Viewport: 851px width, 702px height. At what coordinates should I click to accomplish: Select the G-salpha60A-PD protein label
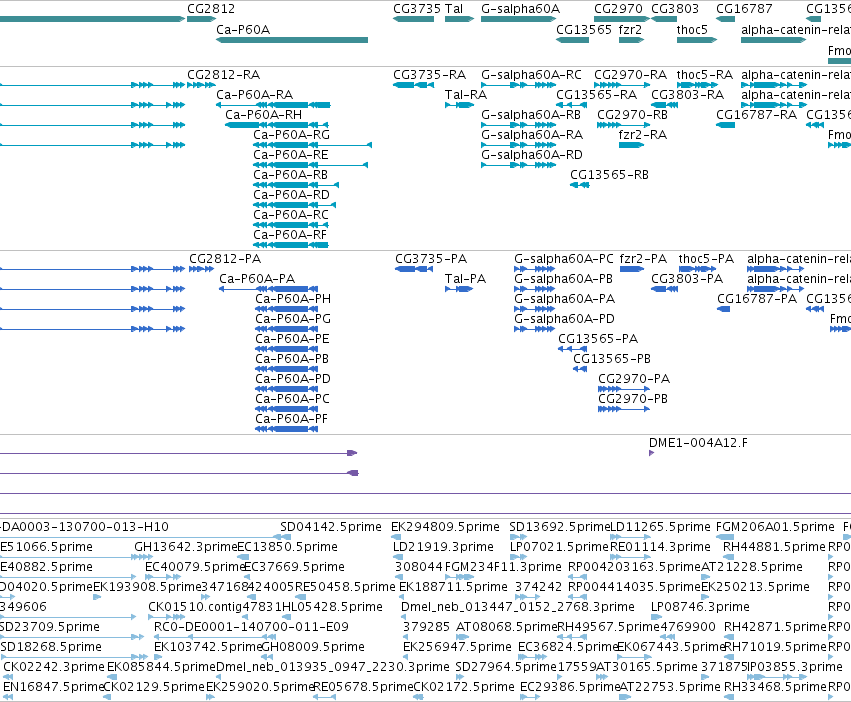(x=564, y=319)
